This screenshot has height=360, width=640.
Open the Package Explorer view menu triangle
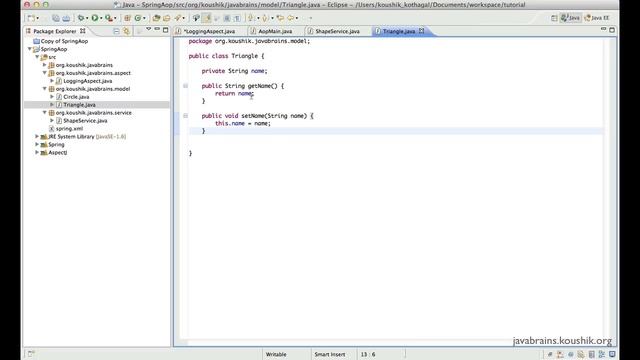point(149,29)
